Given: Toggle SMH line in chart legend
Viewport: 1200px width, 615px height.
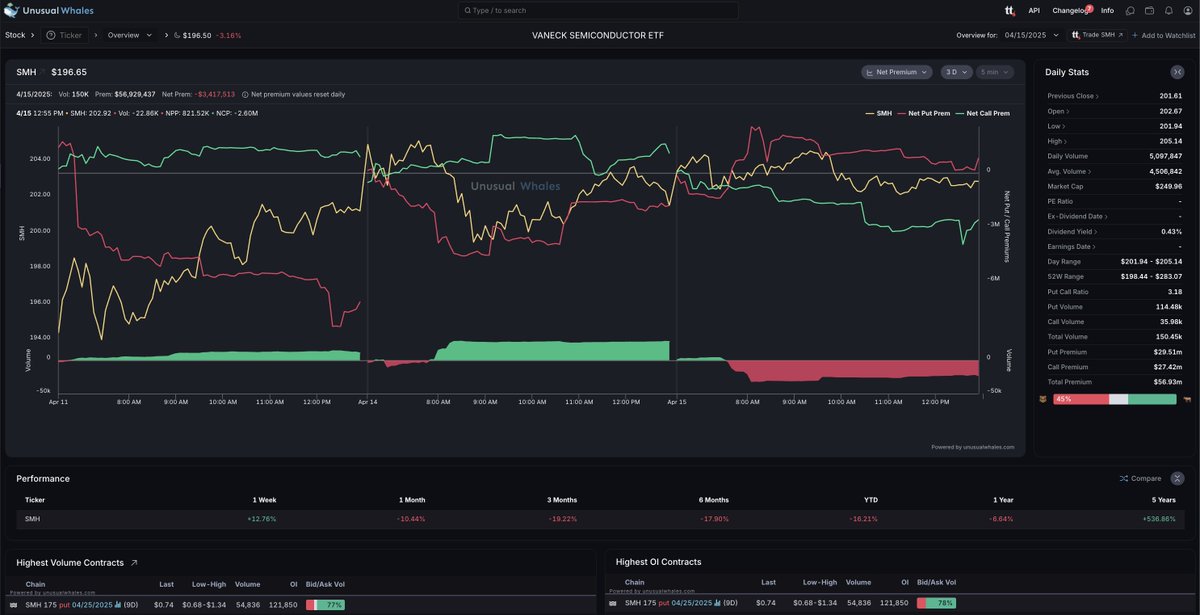Looking at the screenshot, I should [878, 113].
